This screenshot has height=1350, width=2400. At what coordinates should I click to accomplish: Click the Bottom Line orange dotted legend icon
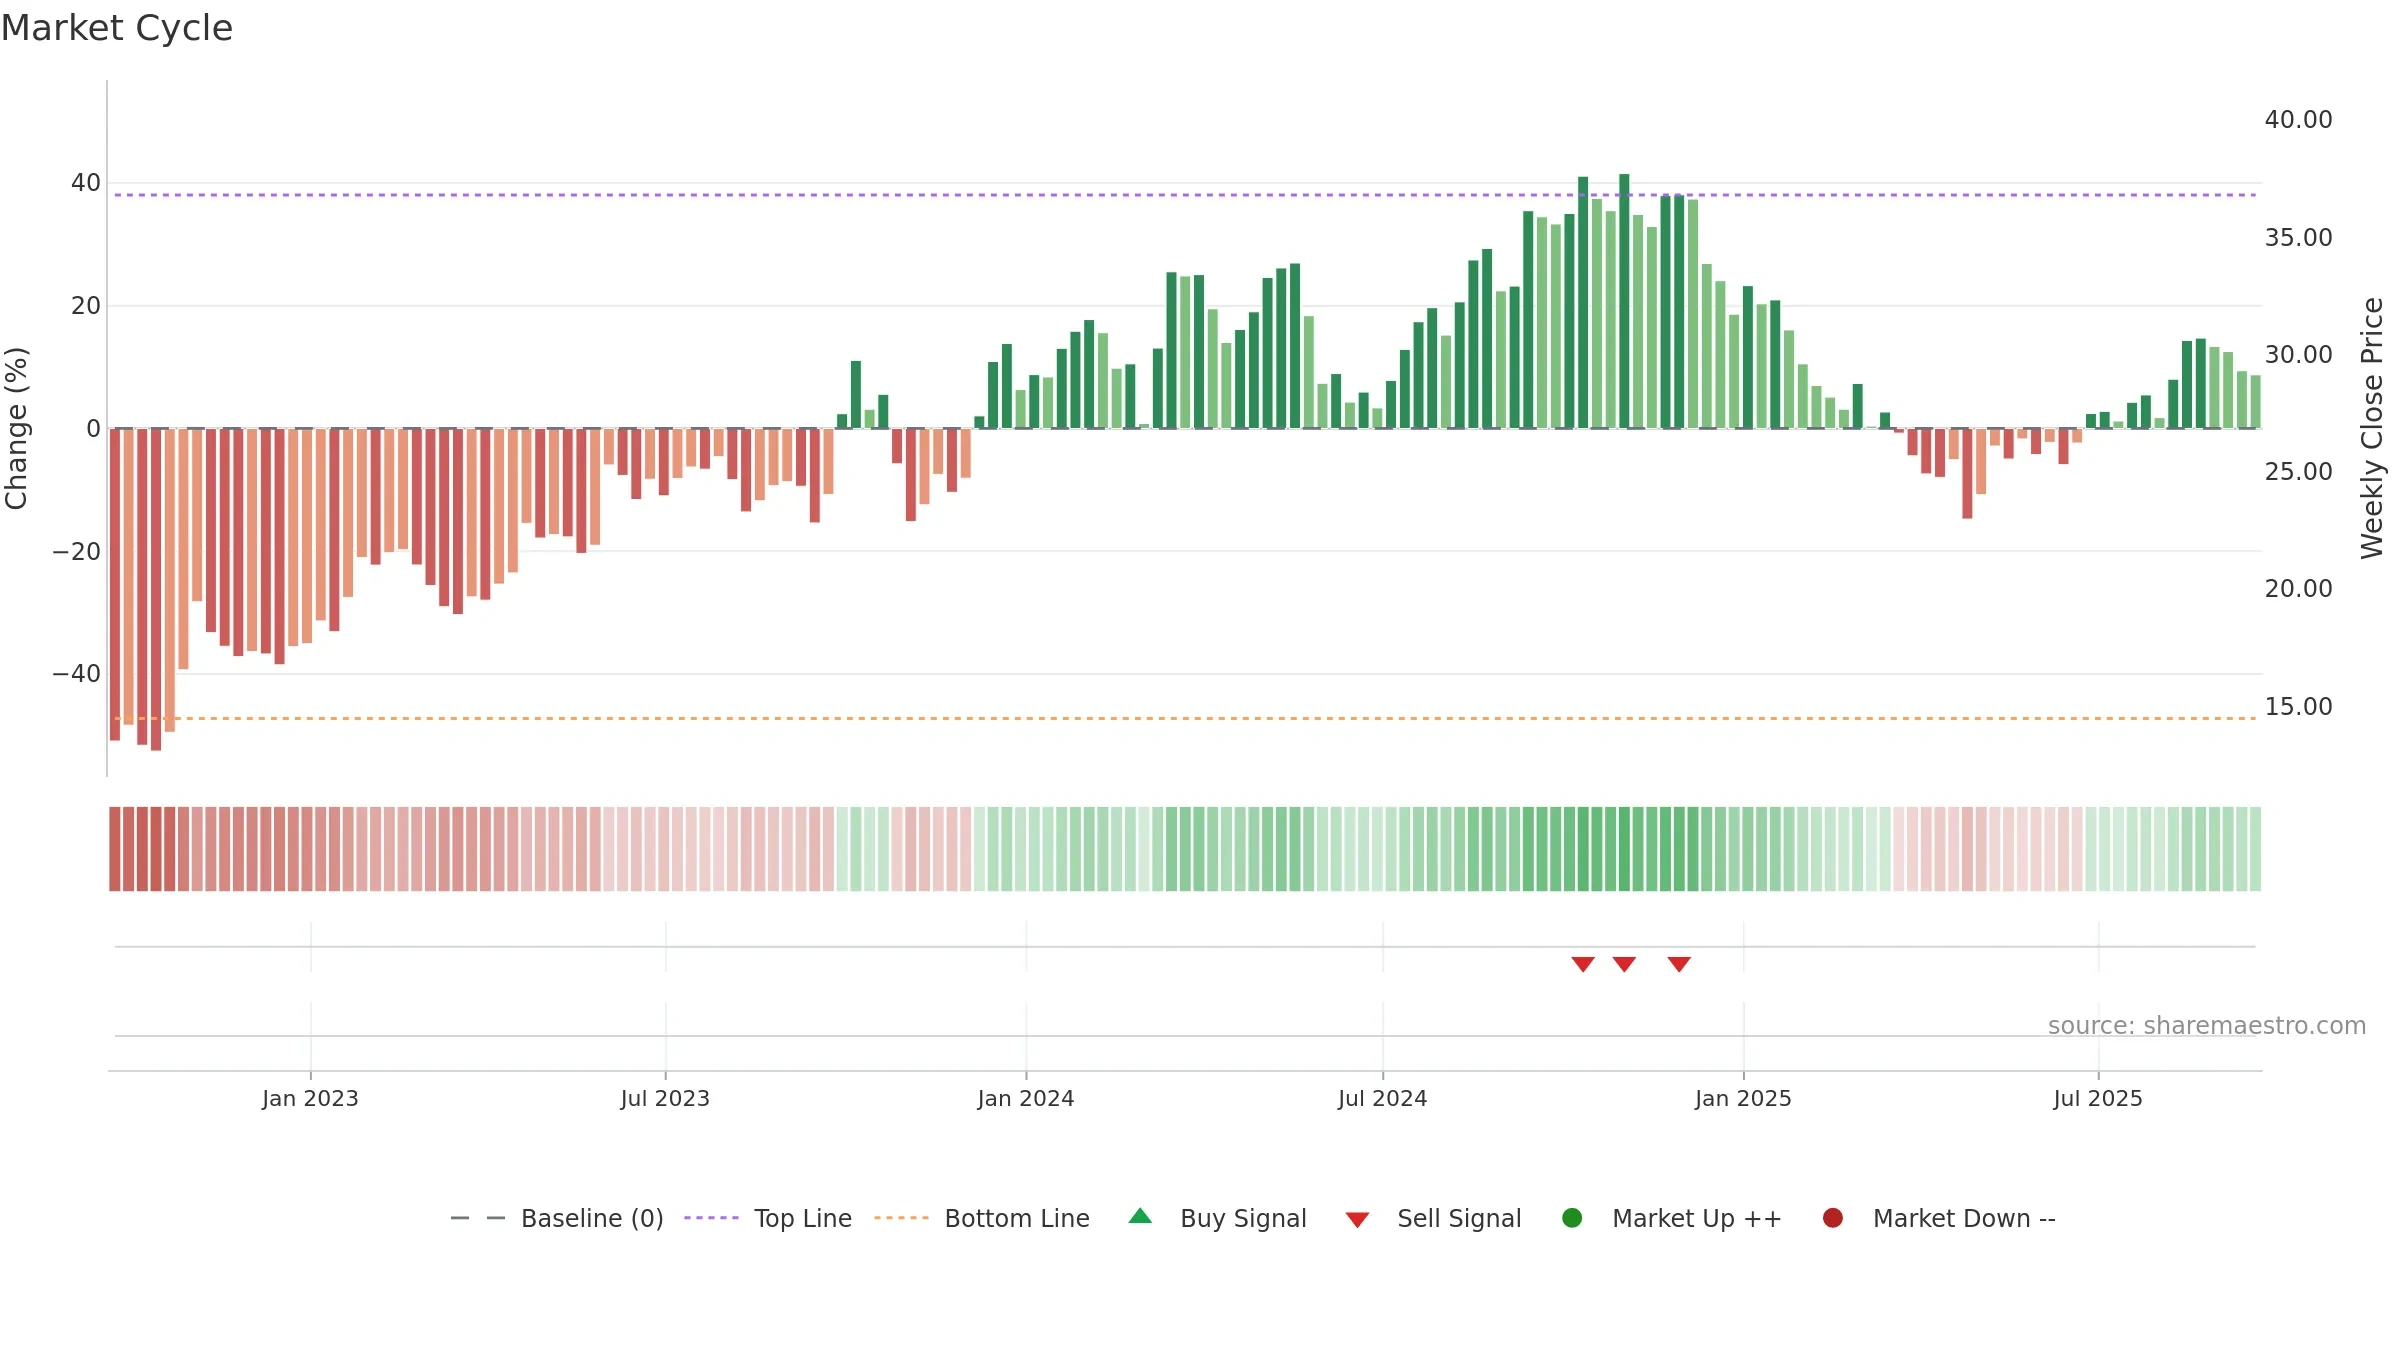click(x=901, y=1218)
